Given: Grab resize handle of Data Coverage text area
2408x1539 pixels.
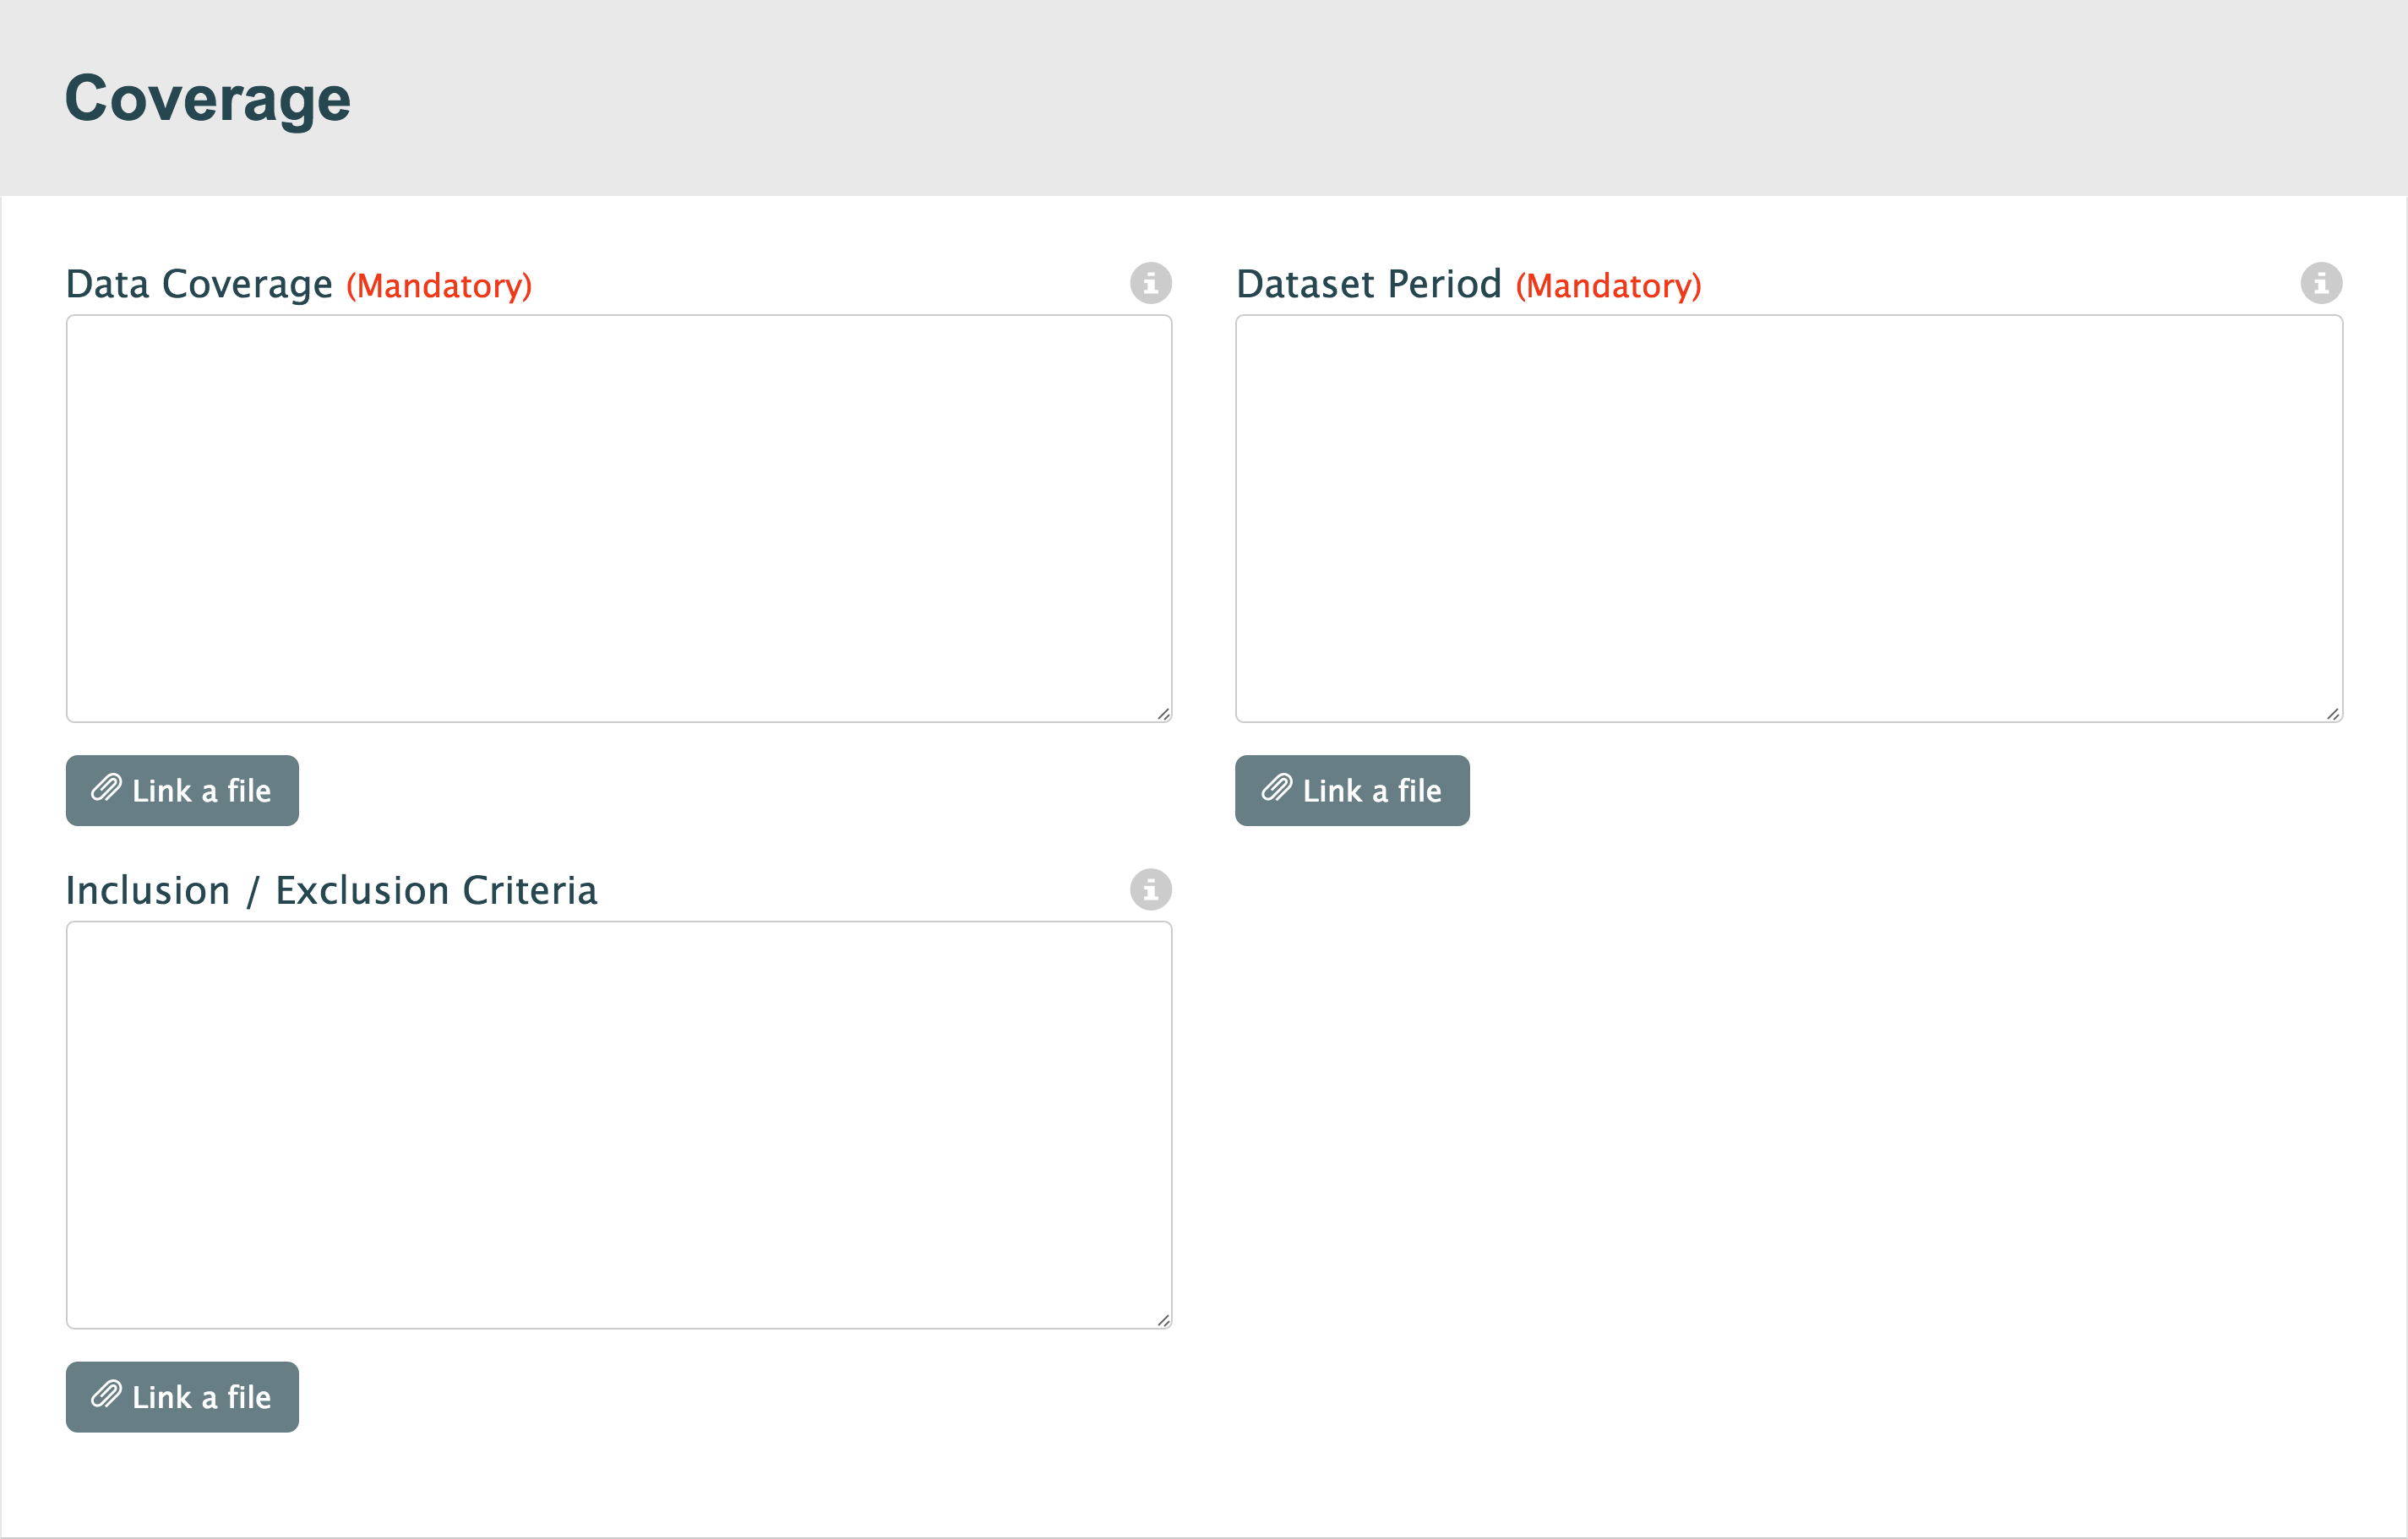Looking at the screenshot, I should (x=1163, y=714).
